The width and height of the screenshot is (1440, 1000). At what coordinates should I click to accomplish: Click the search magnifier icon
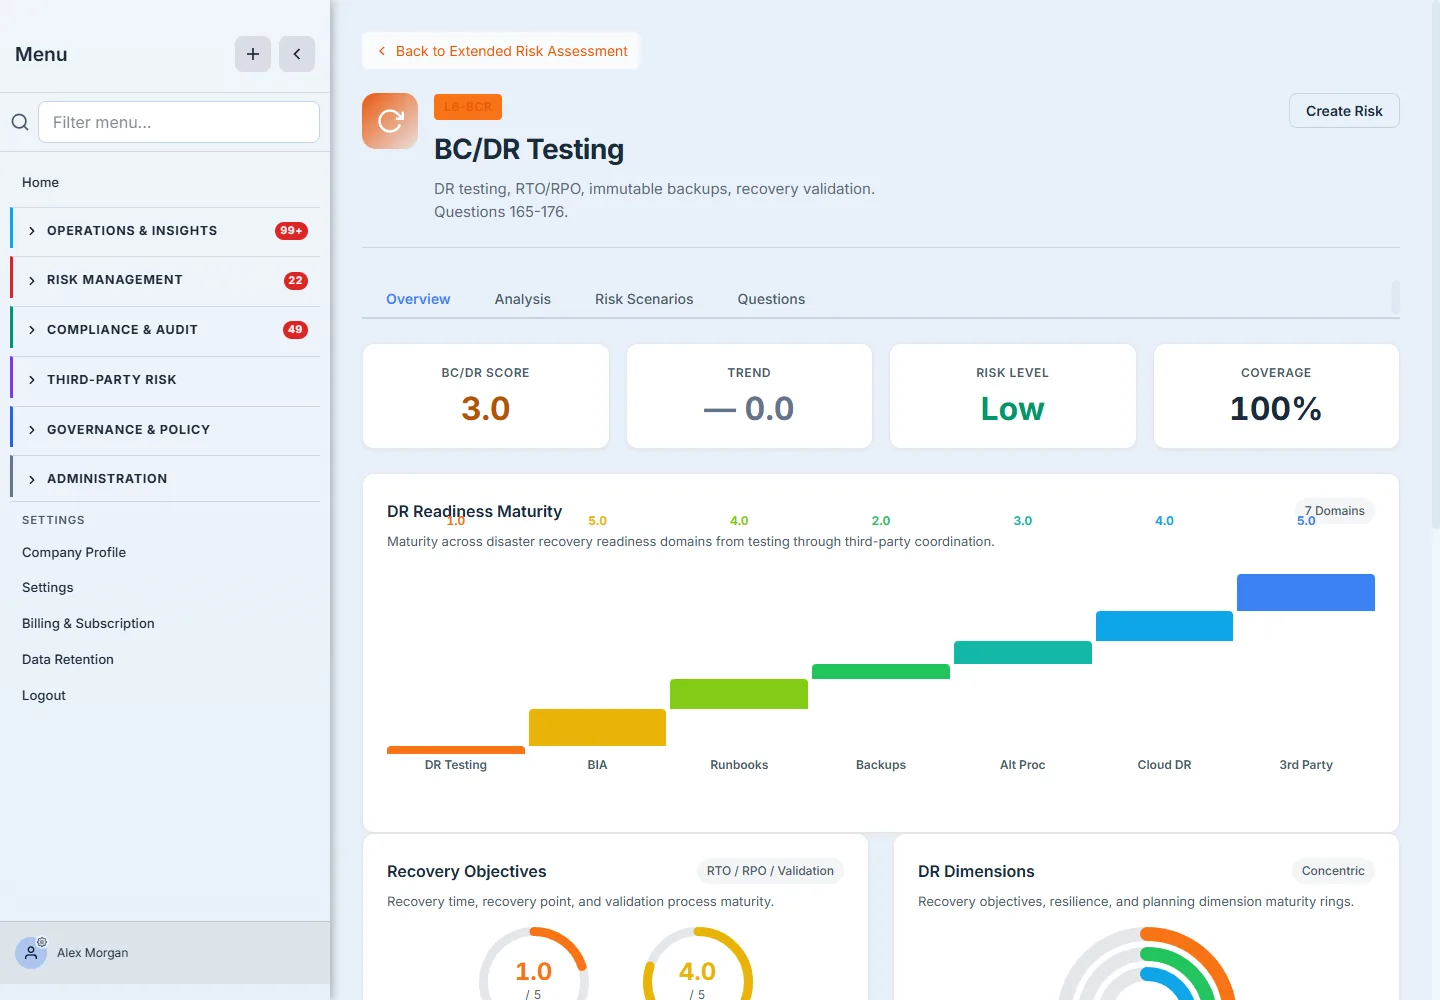20,122
